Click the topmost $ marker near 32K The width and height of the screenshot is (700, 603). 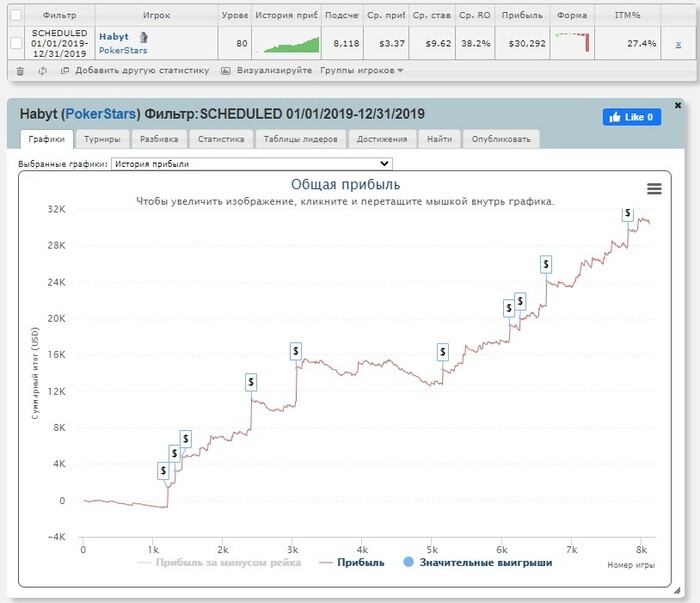[628, 214]
